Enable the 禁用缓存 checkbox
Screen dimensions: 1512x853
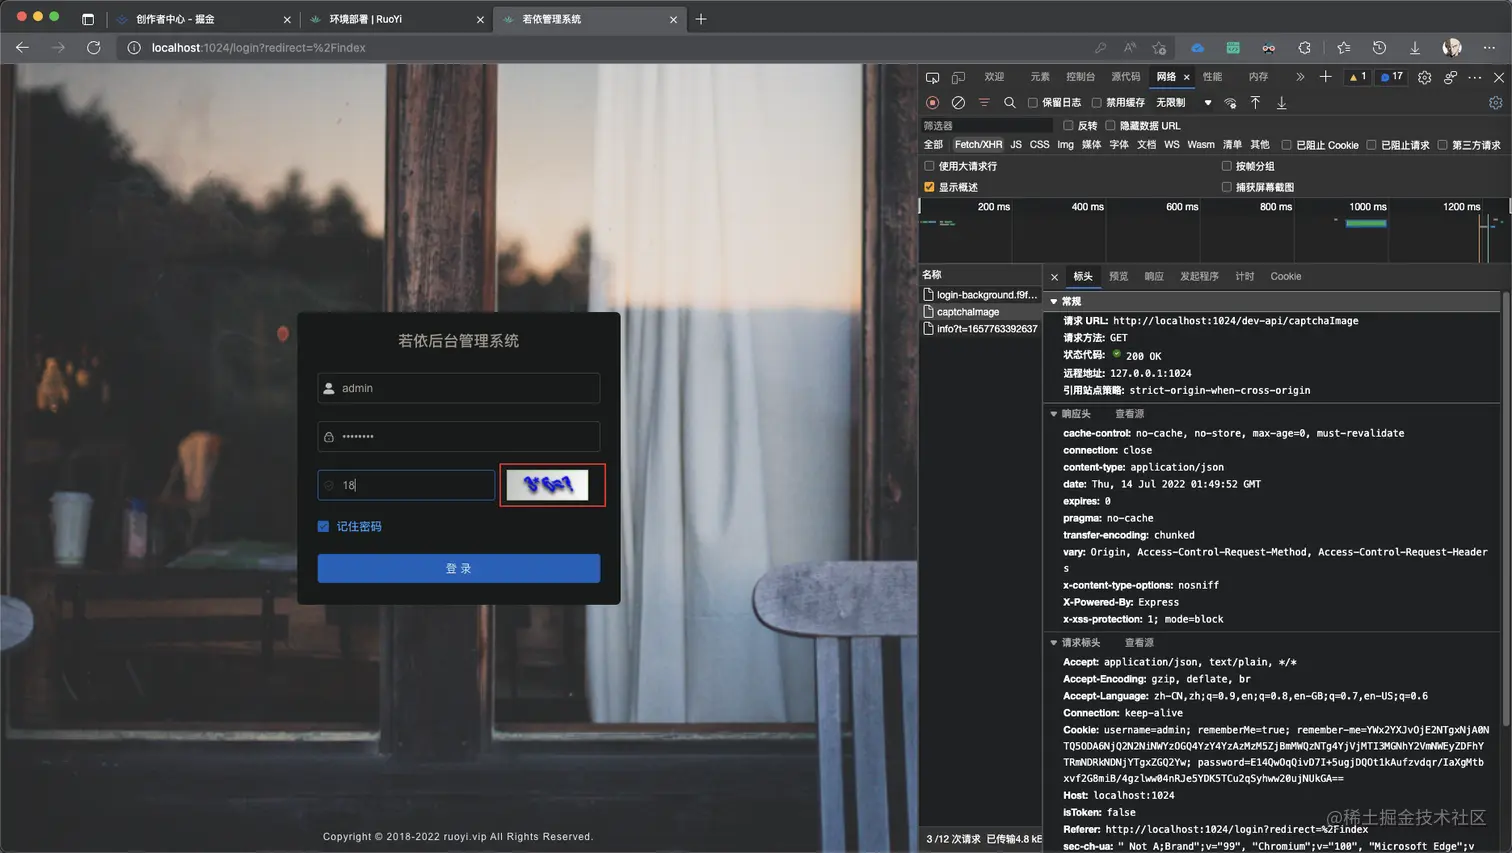point(1096,103)
